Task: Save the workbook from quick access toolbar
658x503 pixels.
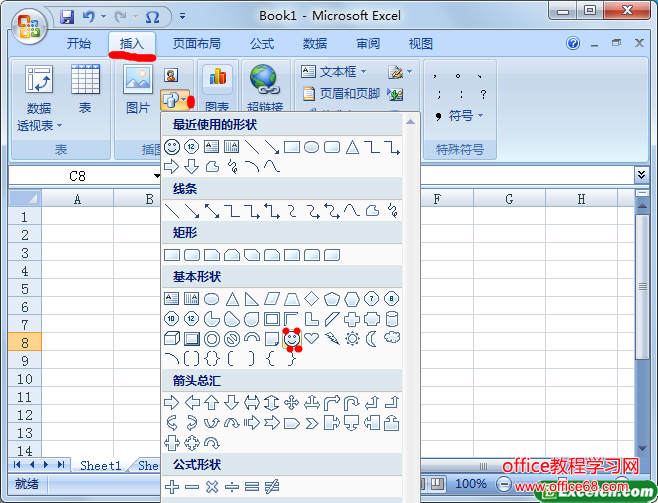Action: [67, 17]
